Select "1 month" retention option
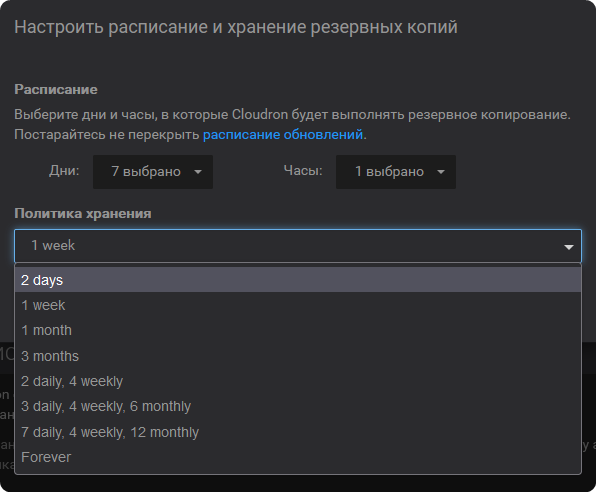Image resolution: width=596 pixels, height=492 pixels. click(x=298, y=330)
